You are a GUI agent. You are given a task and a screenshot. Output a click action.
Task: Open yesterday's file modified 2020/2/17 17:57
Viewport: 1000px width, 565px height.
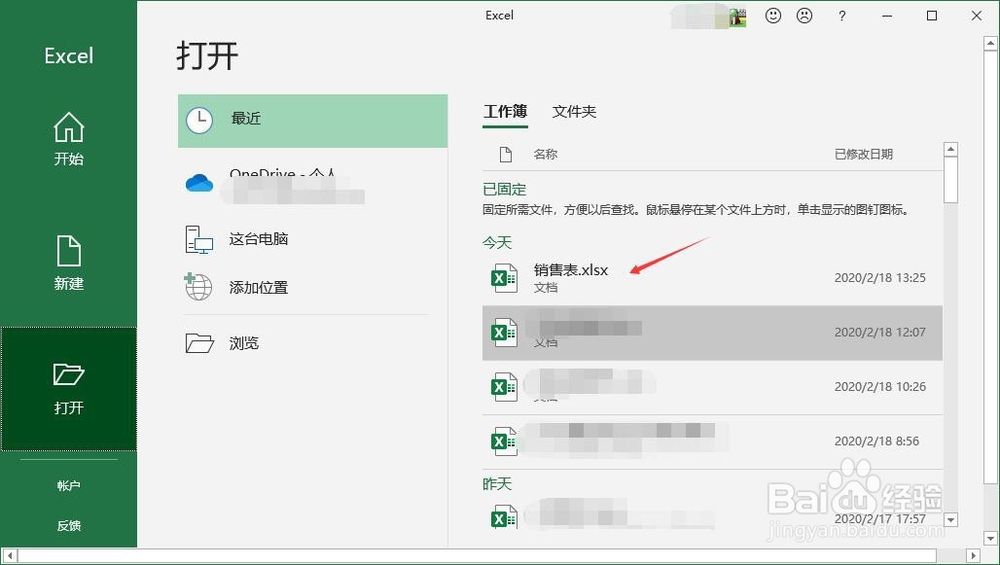pyautogui.click(x=712, y=517)
